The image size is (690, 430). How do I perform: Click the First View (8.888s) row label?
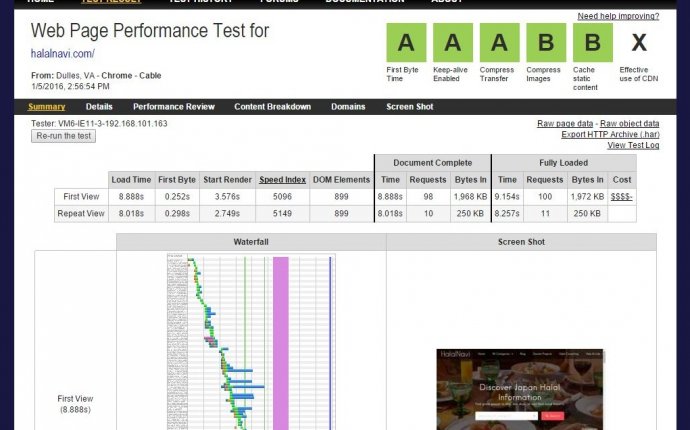(75, 404)
